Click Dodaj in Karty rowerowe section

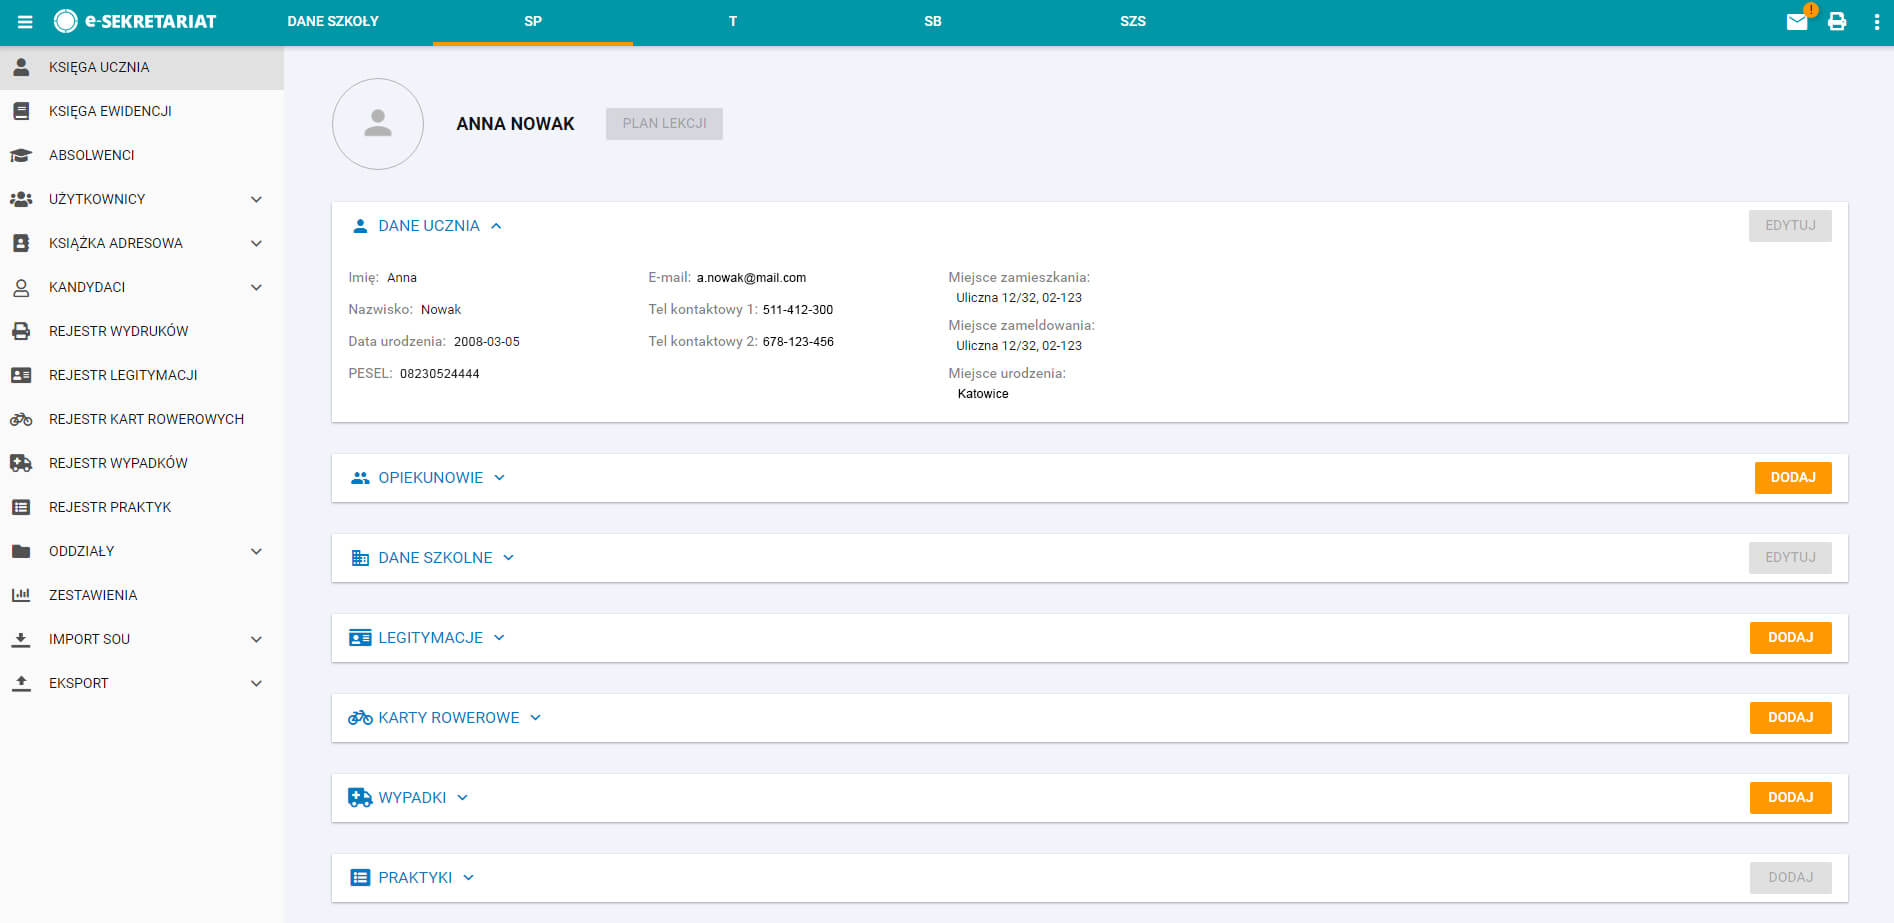(1790, 718)
